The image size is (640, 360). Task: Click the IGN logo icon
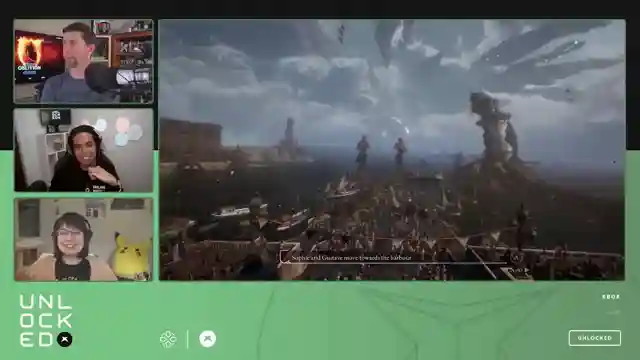(x=168, y=339)
